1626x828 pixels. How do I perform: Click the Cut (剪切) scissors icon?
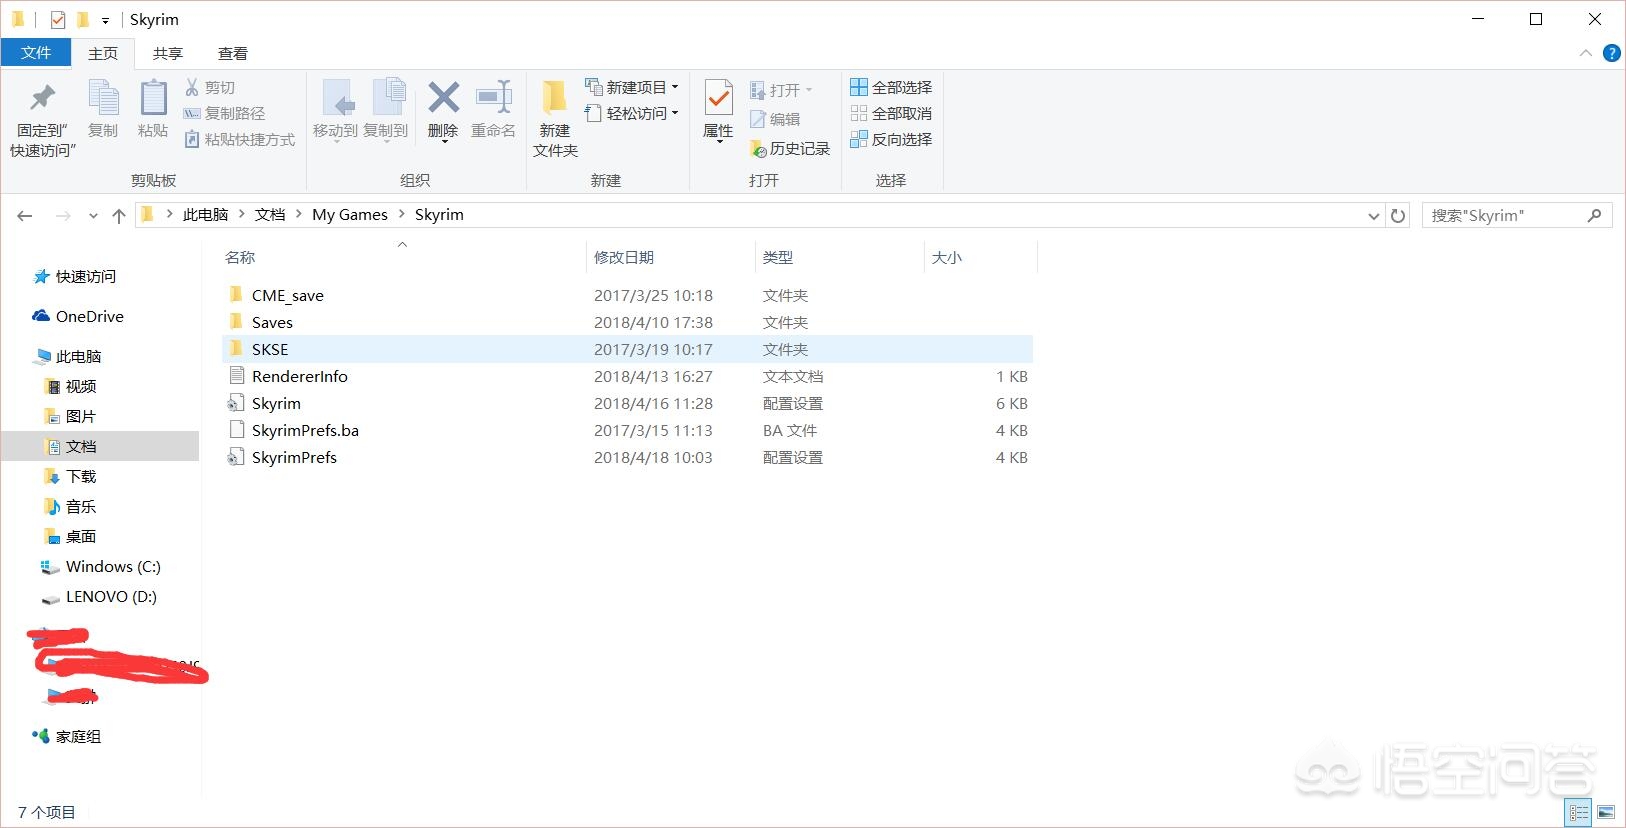[192, 87]
